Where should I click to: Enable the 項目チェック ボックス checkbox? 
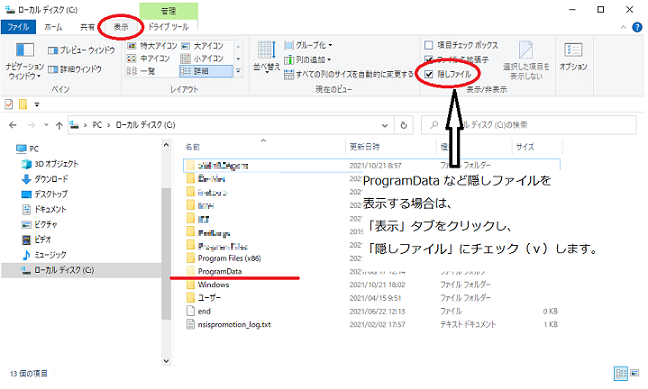(429, 45)
